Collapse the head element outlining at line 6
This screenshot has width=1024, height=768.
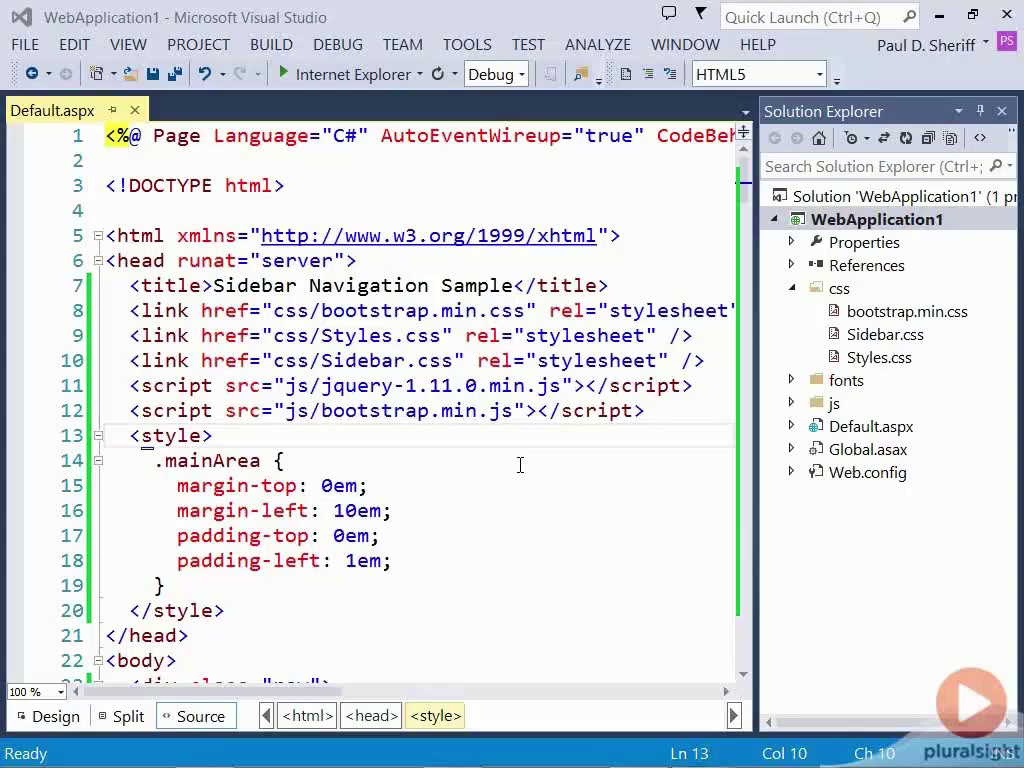tap(98, 261)
